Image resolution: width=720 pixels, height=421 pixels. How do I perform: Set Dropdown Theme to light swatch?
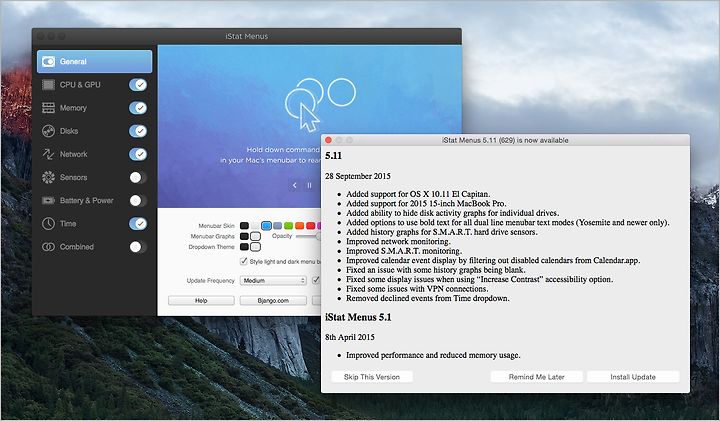(255, 247)
